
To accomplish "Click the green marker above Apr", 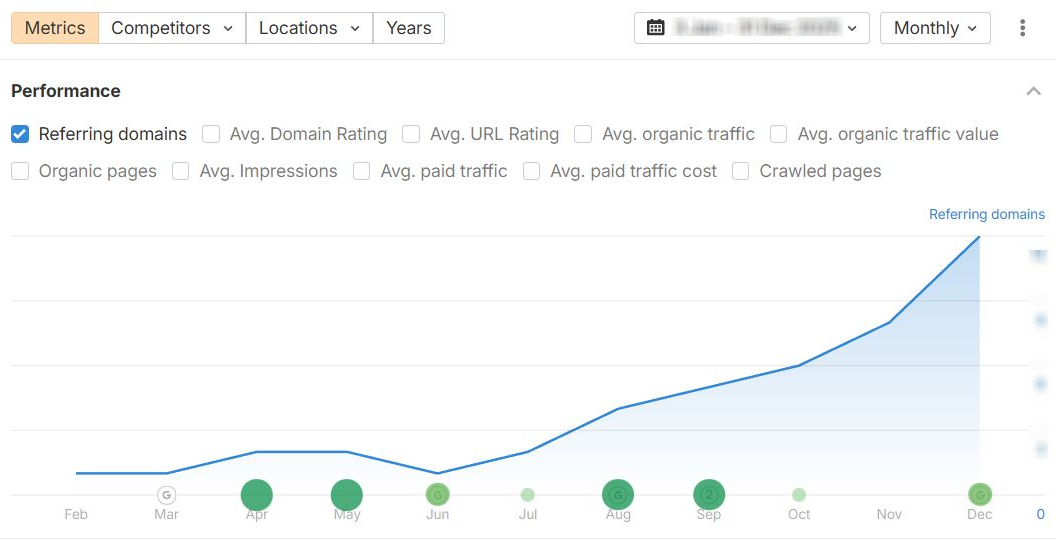I will tap(257, 495).
